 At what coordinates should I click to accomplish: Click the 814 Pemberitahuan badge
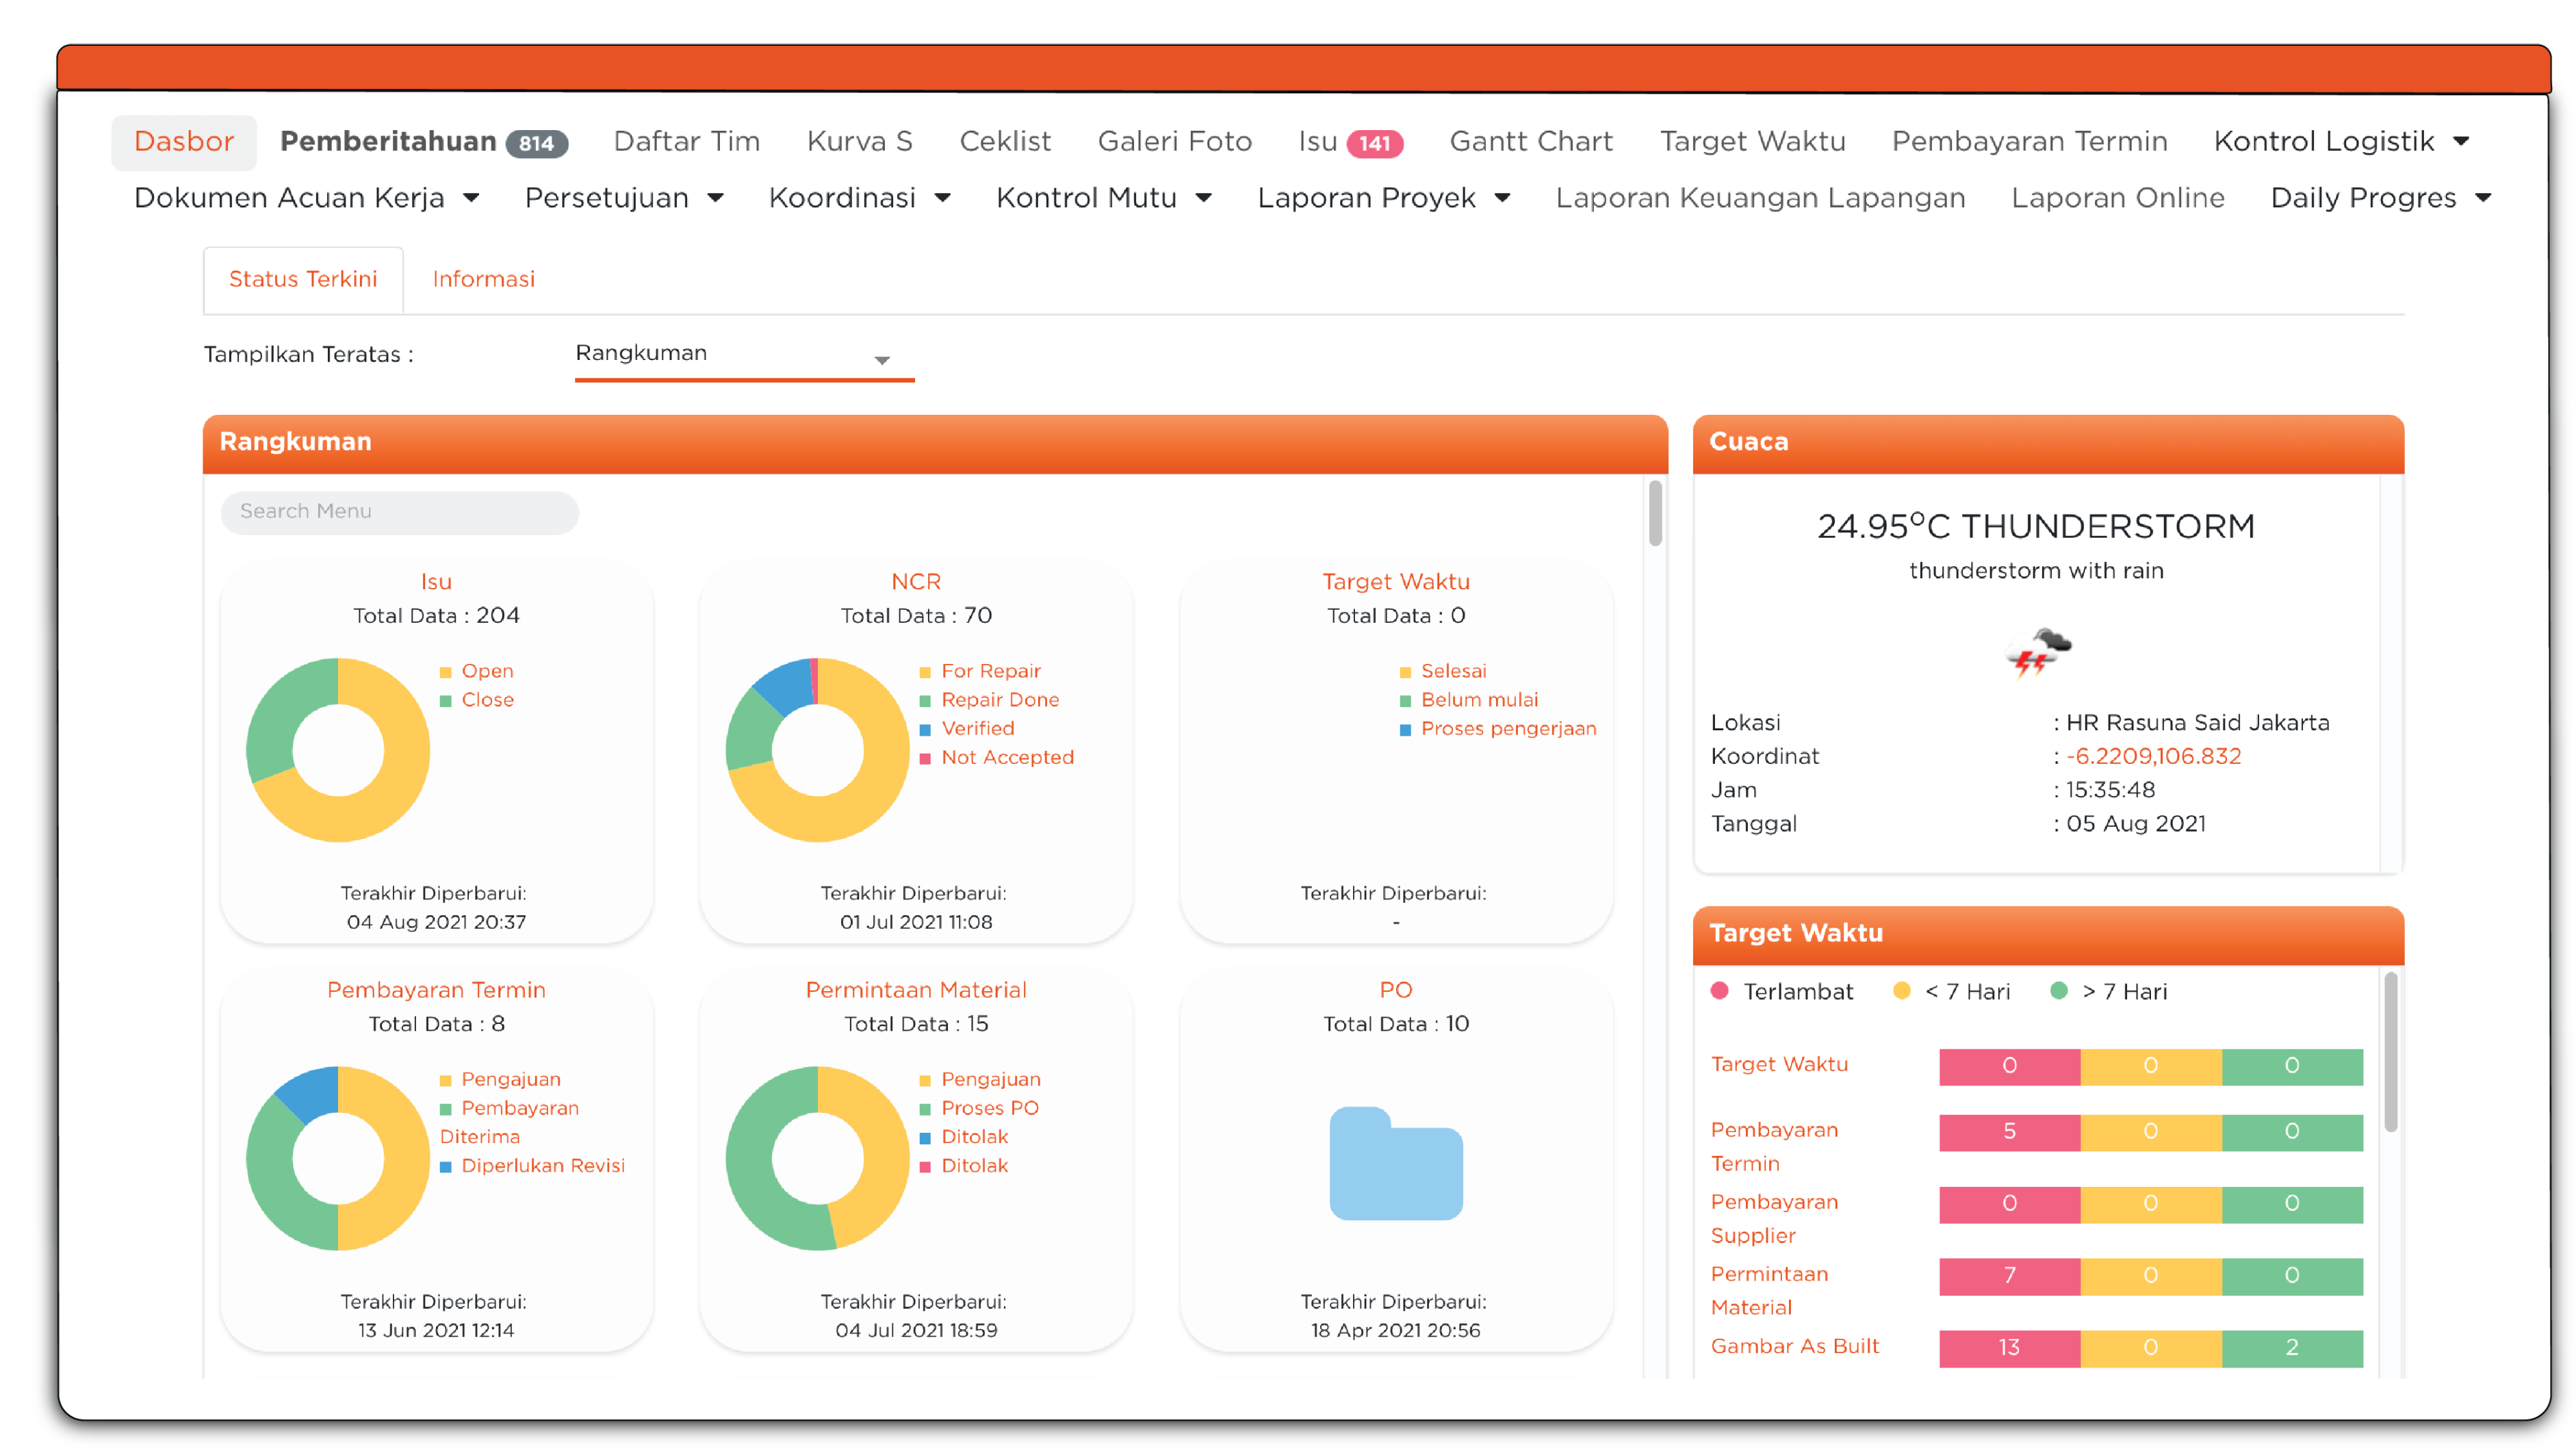(537, 143)
